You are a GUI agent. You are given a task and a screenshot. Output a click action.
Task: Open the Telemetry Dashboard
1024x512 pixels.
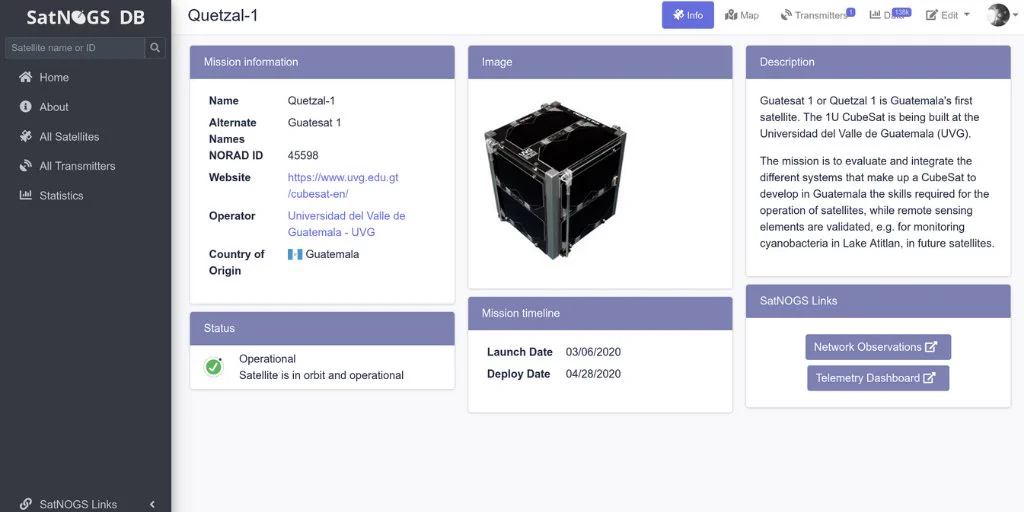pos(878,378)
